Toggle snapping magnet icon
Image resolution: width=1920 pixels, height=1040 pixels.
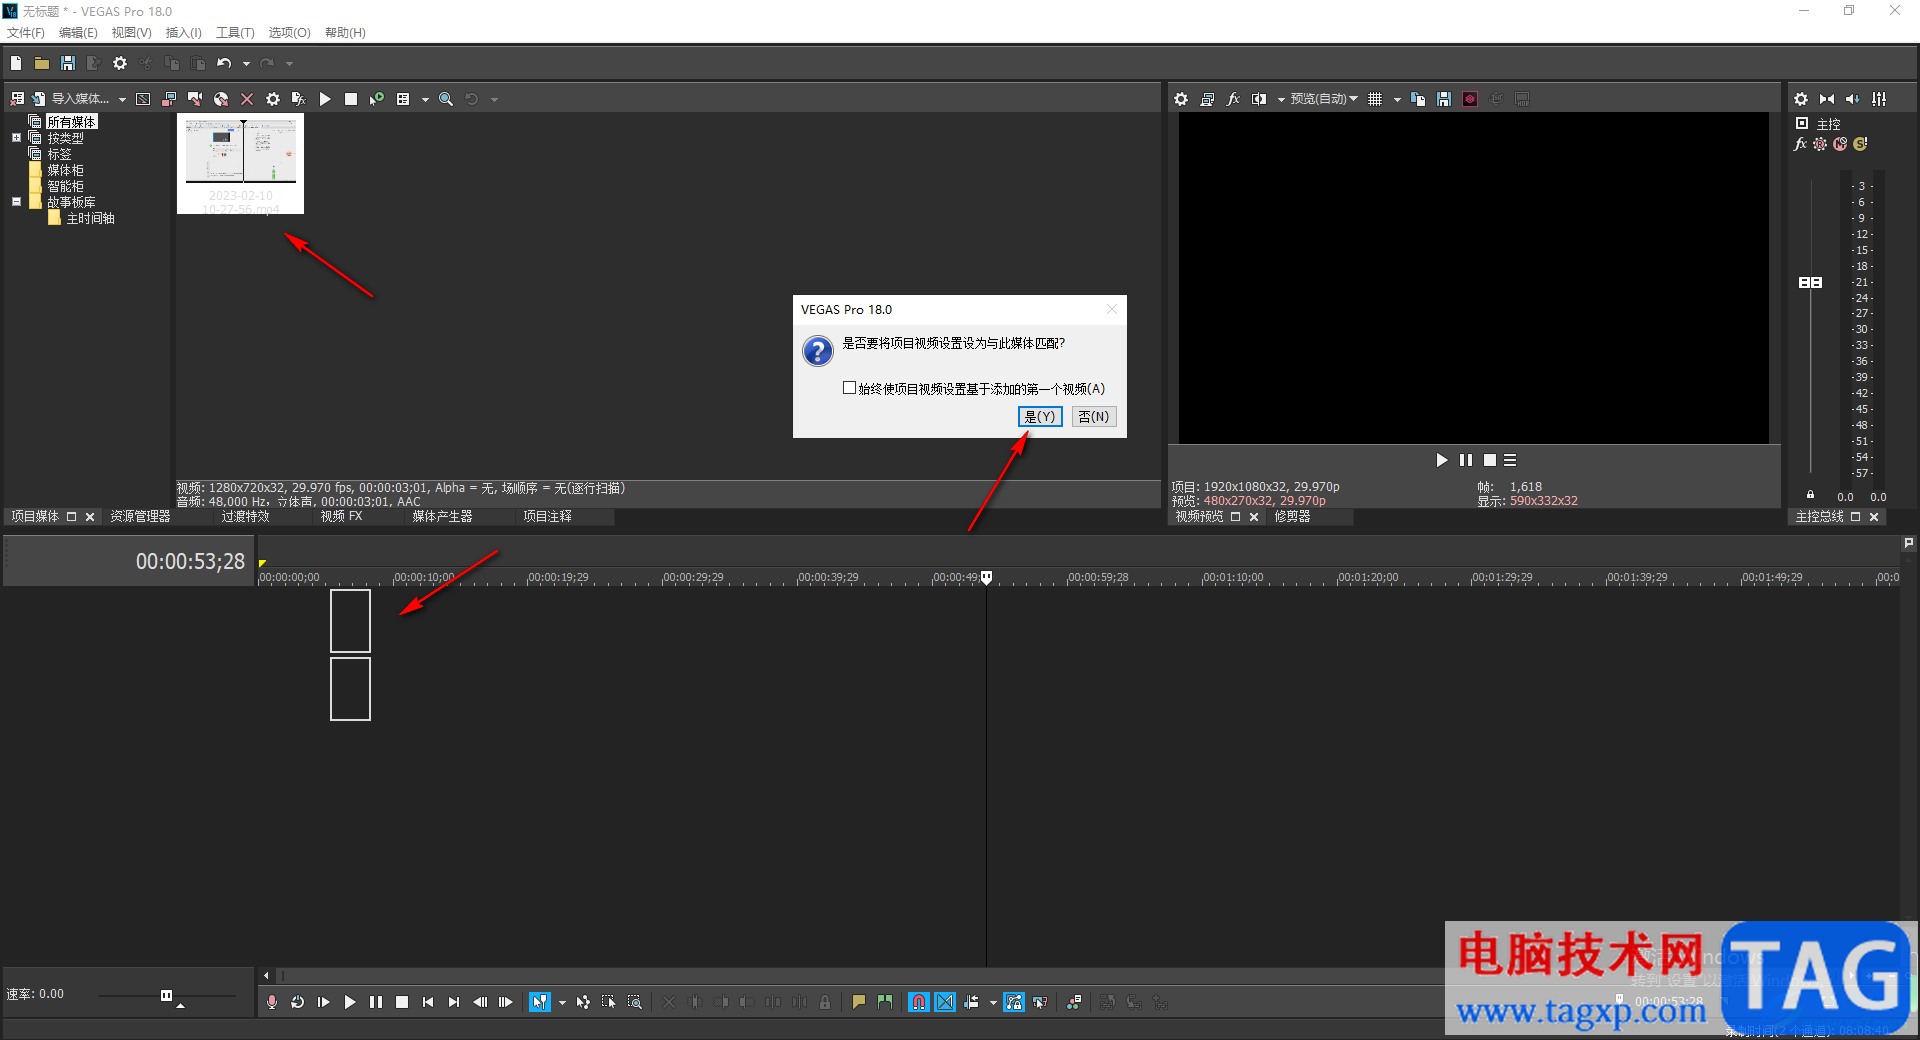pyautogui.click(x=919, y=1002)
